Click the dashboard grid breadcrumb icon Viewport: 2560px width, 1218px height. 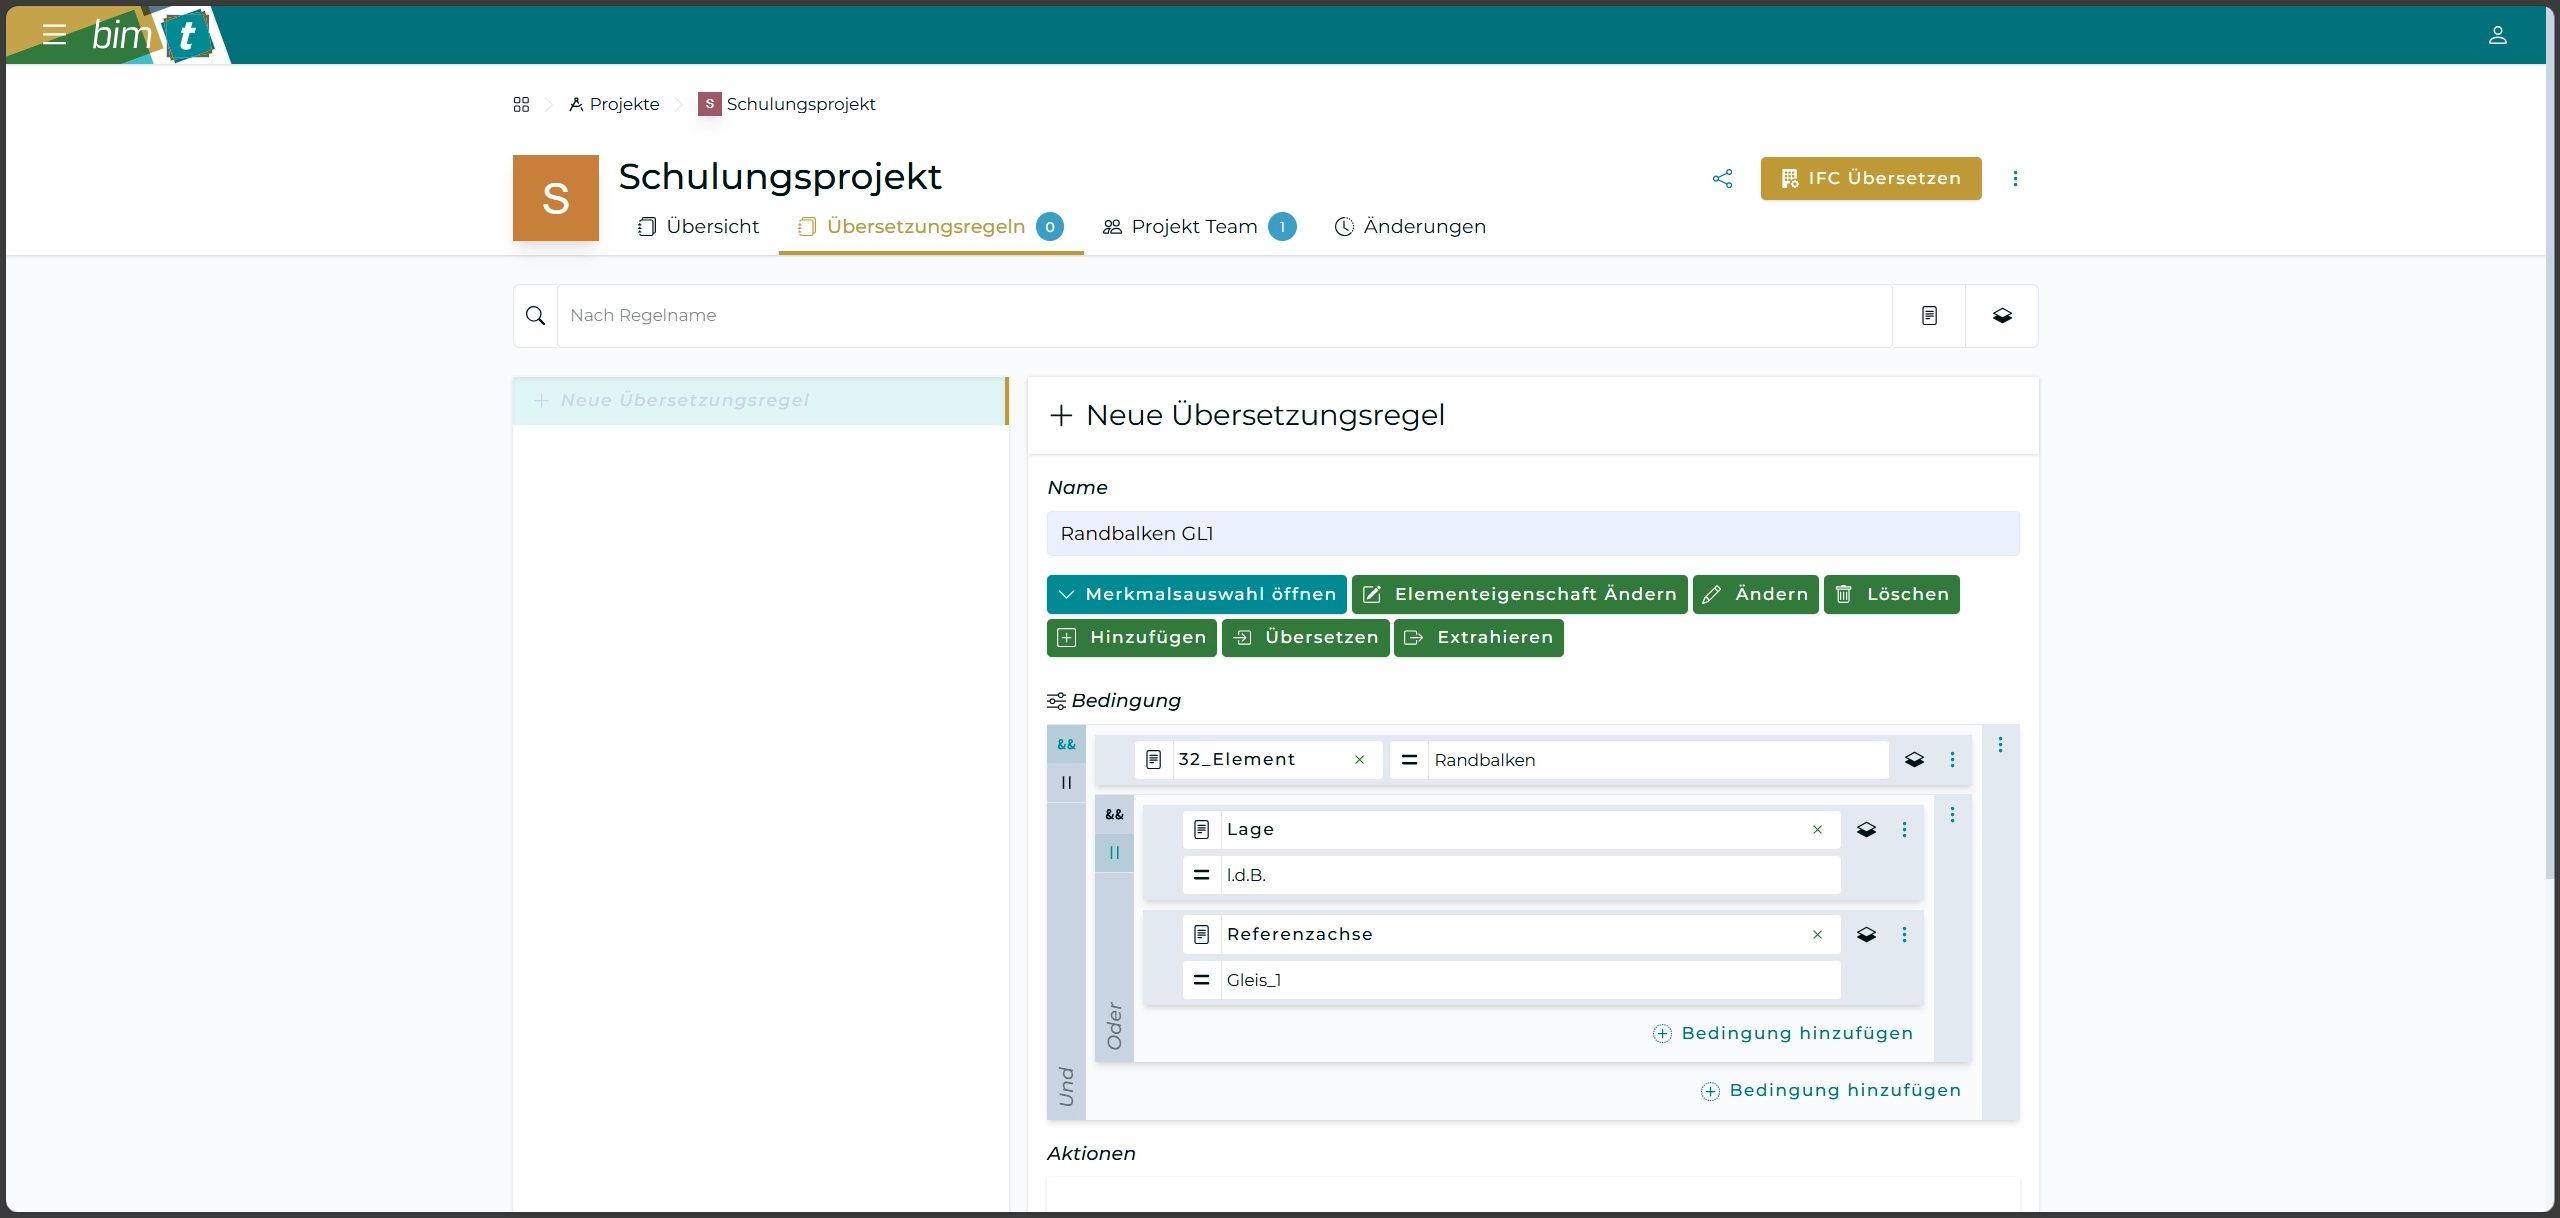click(x=521, y=104)
